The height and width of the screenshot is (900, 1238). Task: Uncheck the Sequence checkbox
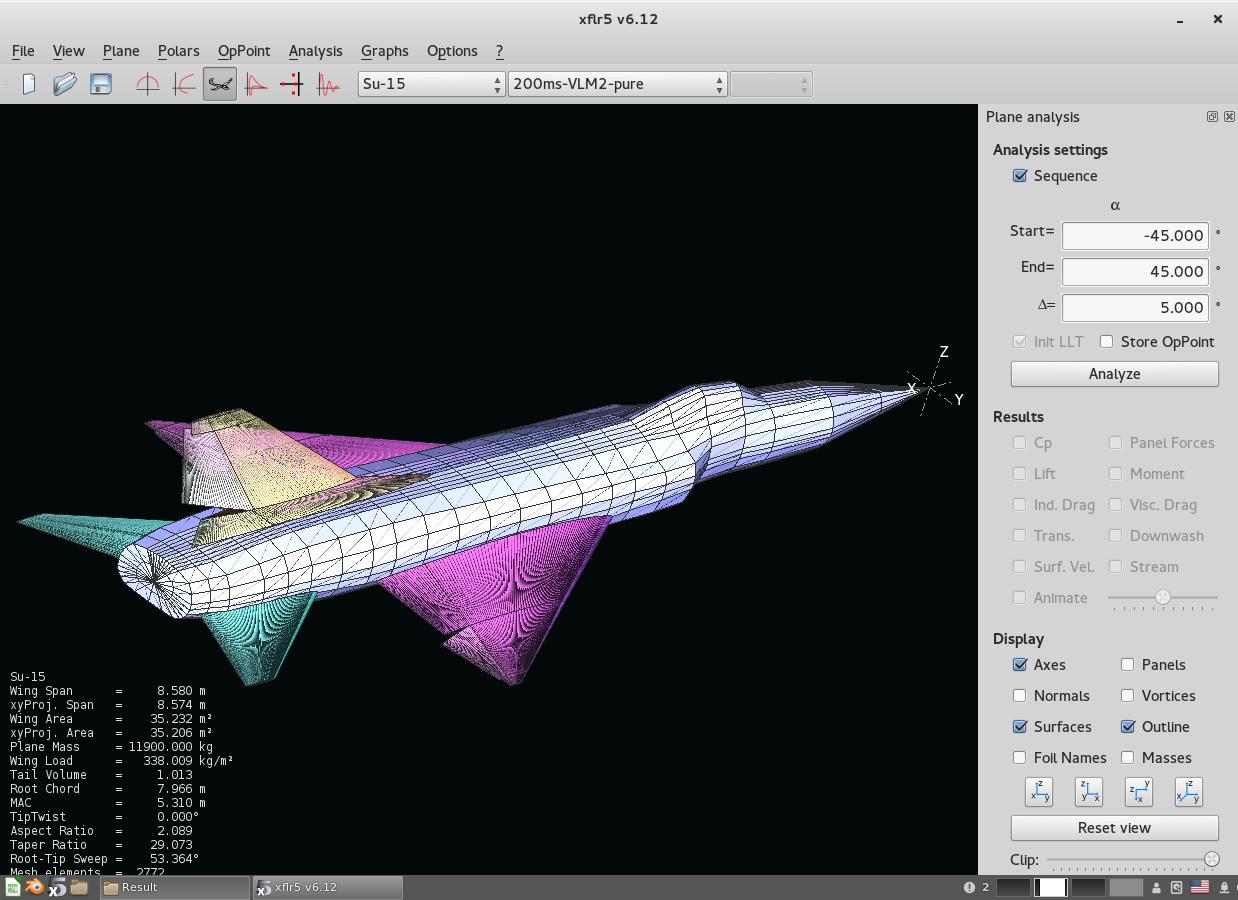[1020, 176]
